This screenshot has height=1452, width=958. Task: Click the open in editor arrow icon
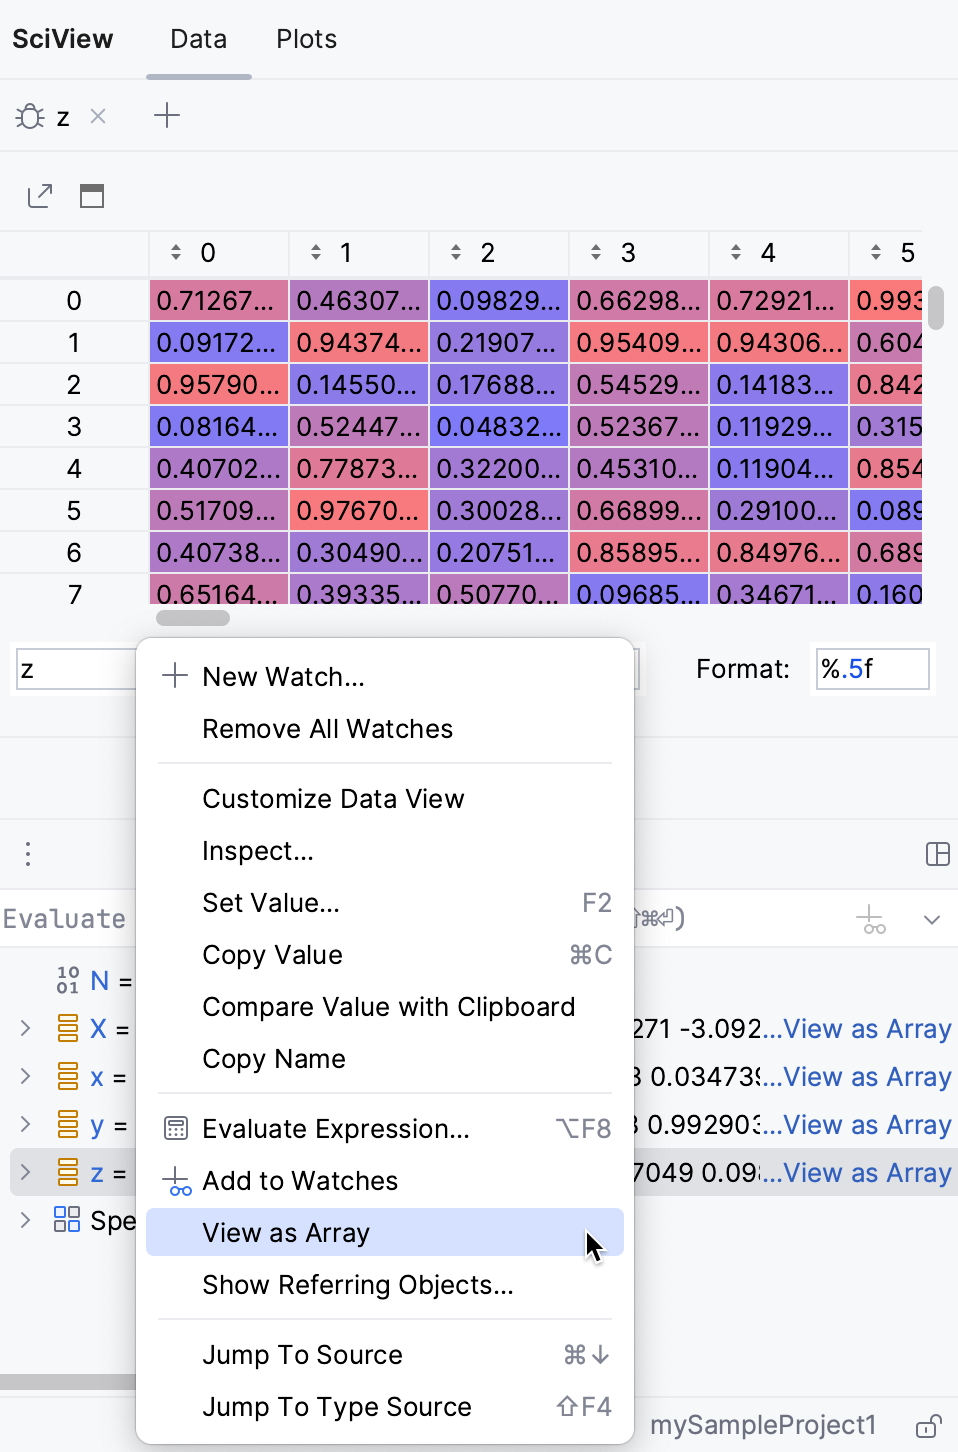[x=40, y=196]
